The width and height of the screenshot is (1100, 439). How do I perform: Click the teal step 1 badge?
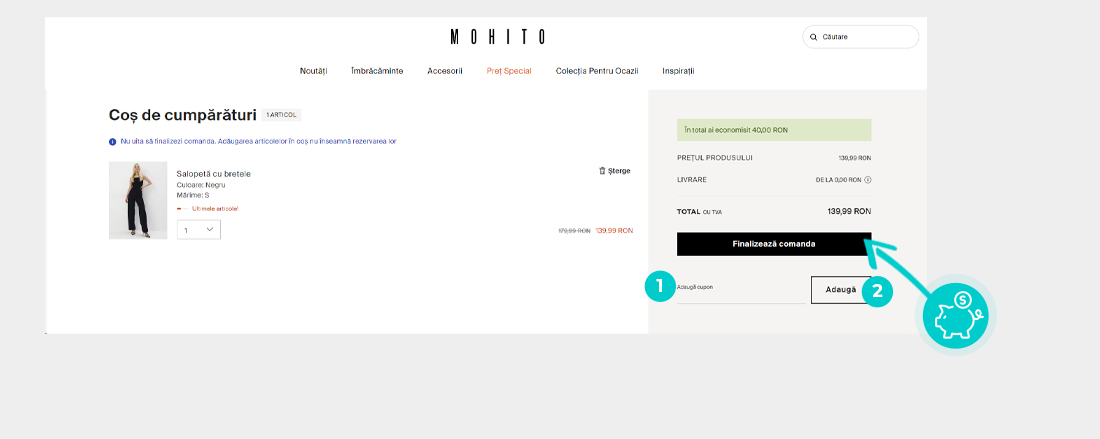[x=658, y=287]
